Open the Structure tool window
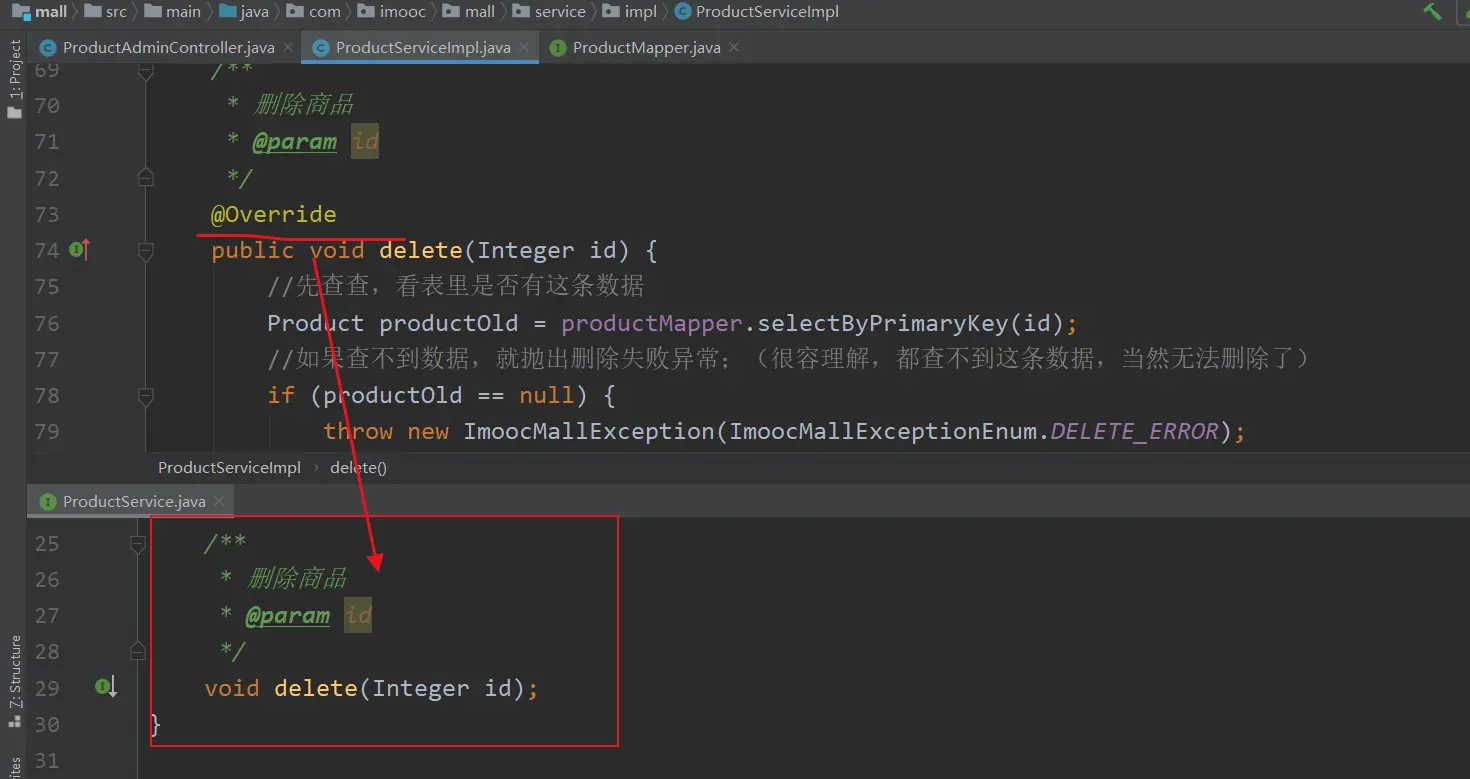Screen dimensions: 1470x779 point(14,672)
